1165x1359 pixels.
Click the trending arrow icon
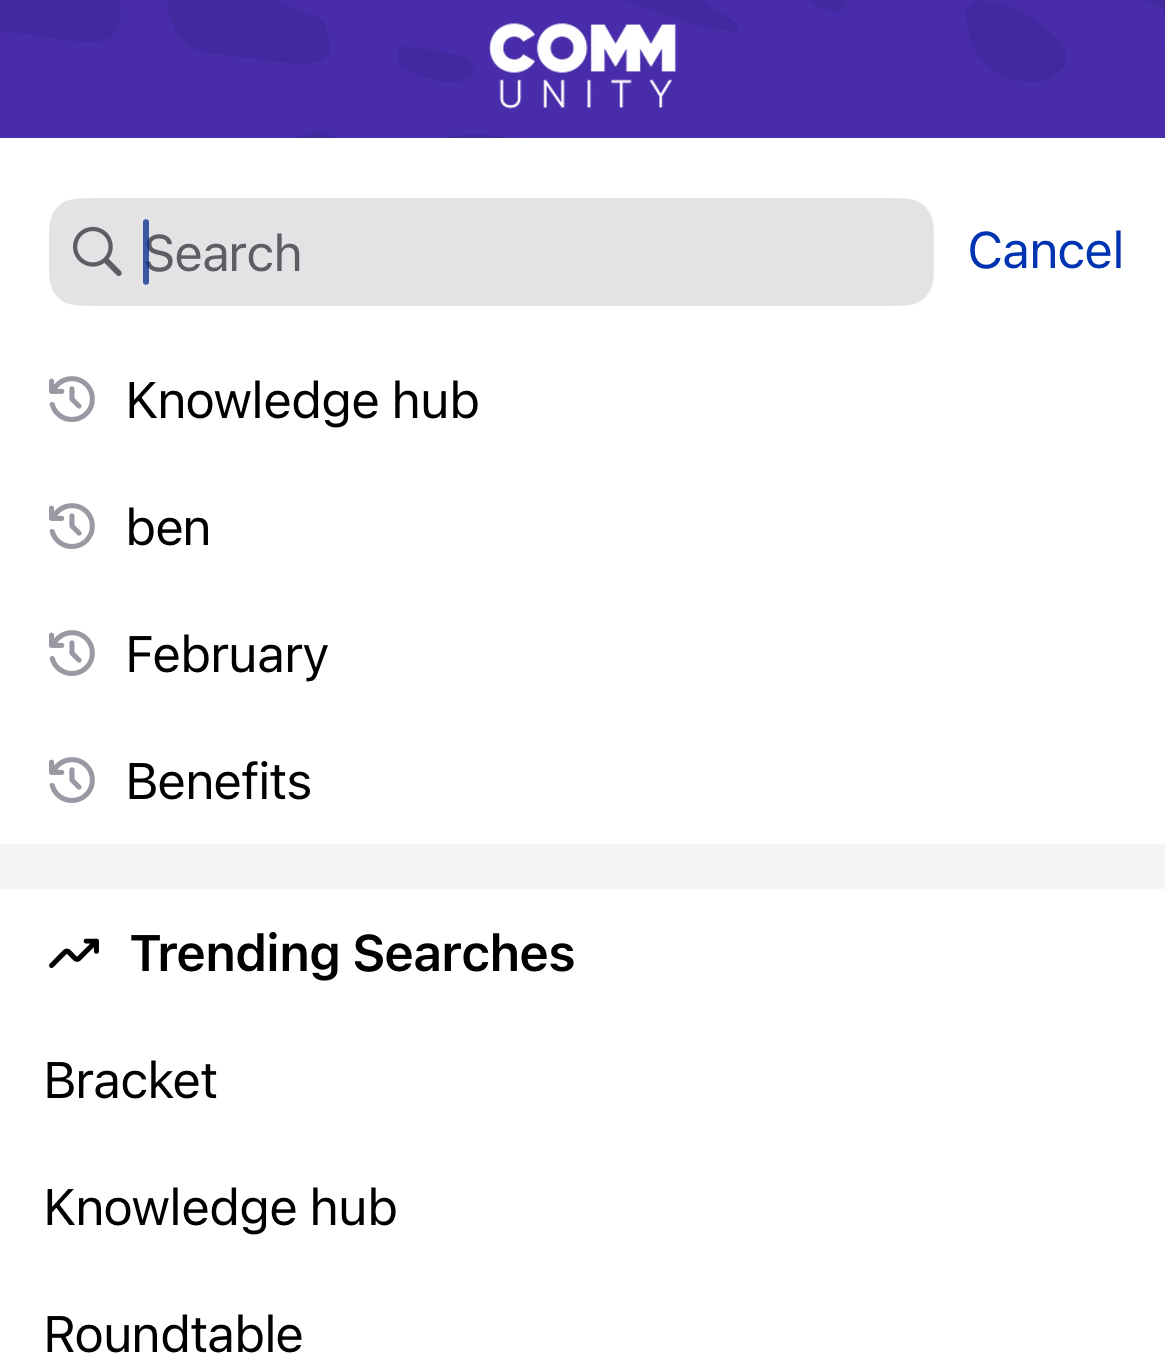(74, 954)
